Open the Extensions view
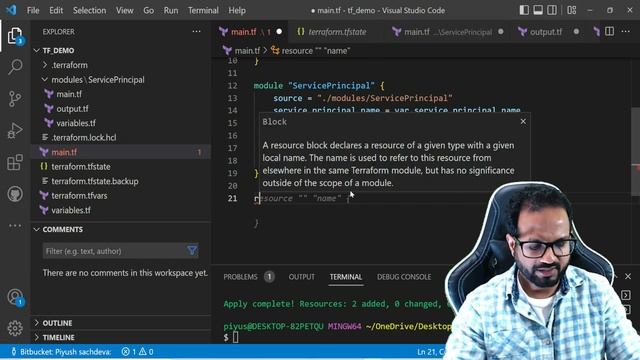Image resolution: width=640 pixels, height=360 pixels. [x=15, y=162]
